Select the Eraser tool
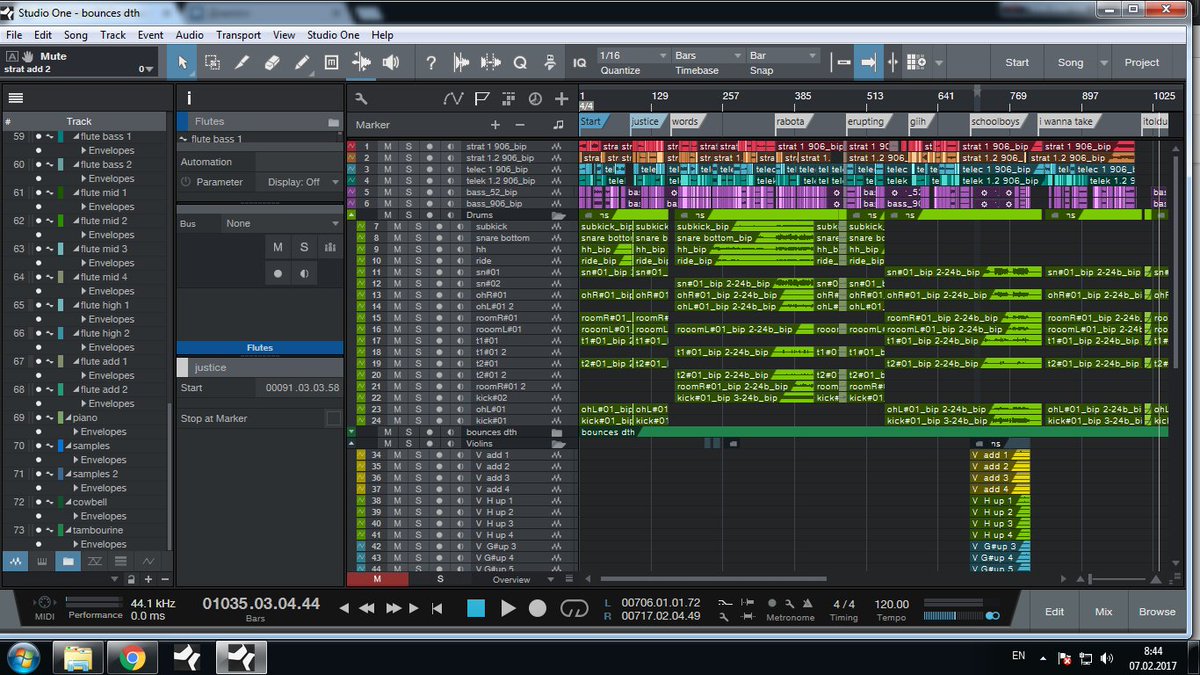Image resolution: width=1200 pixels, height=675 pixels. [x=272, y=63]
